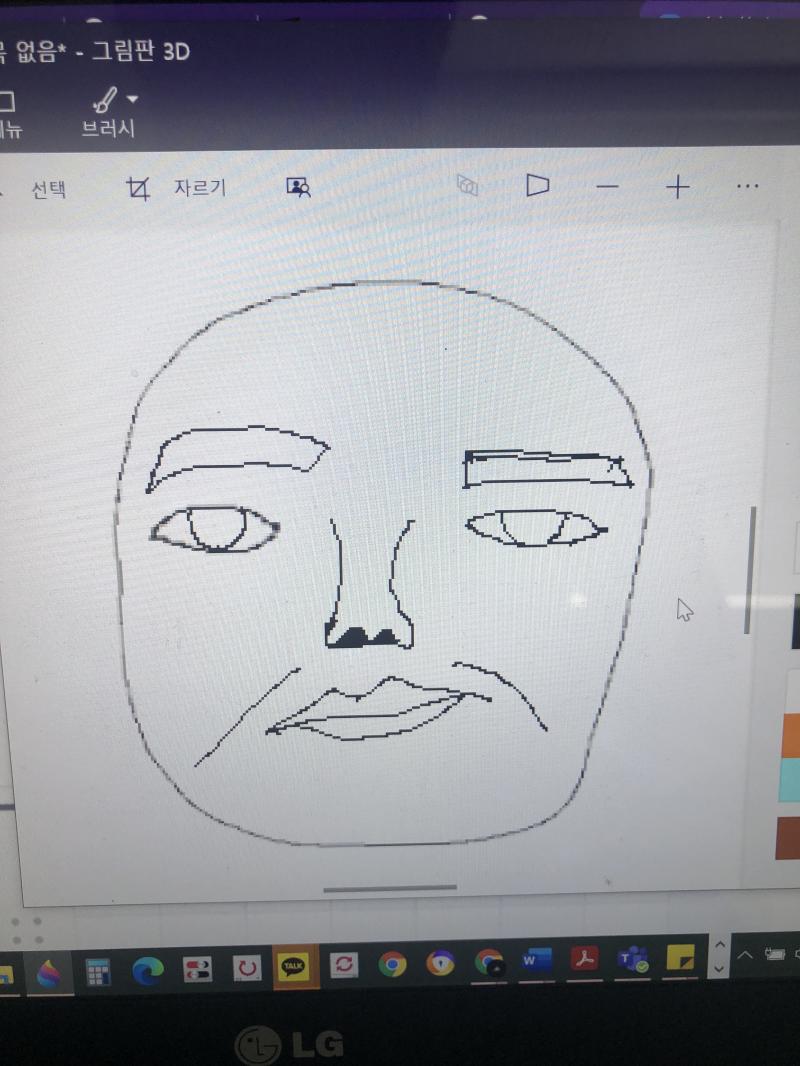The width and height of the screenshot is (800, 1066).
Task: Click the battery icon in system tray
Action: pyautogui.click(x=776, y=954)
